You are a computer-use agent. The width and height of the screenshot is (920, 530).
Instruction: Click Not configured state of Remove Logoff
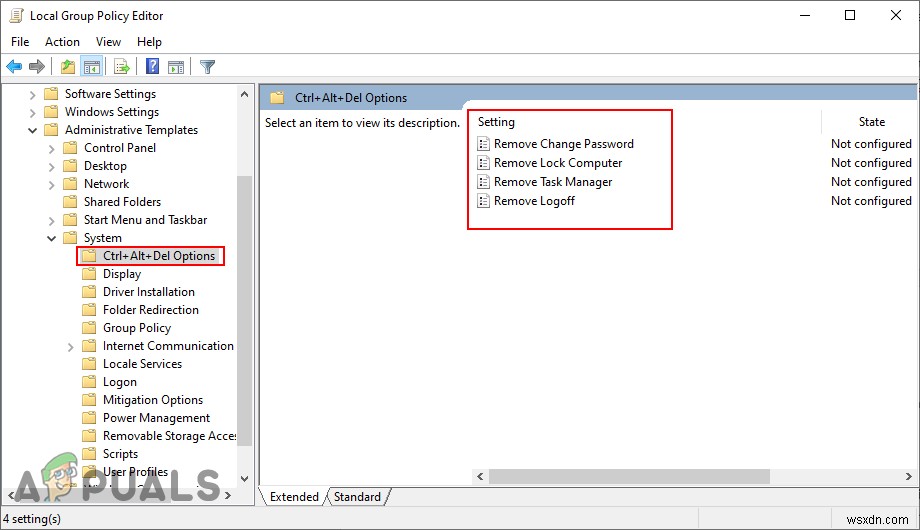(871, 201)
